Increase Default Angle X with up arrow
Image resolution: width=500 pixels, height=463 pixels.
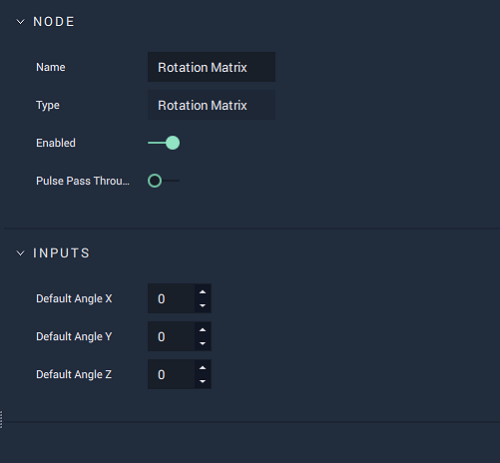203,292
